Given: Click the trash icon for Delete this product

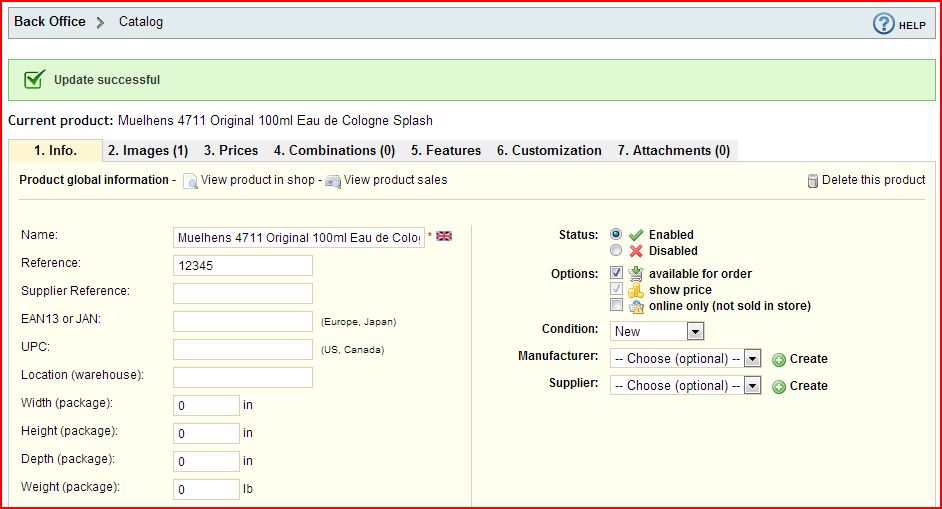Looking at the screenshot, I should coord(813,180).
